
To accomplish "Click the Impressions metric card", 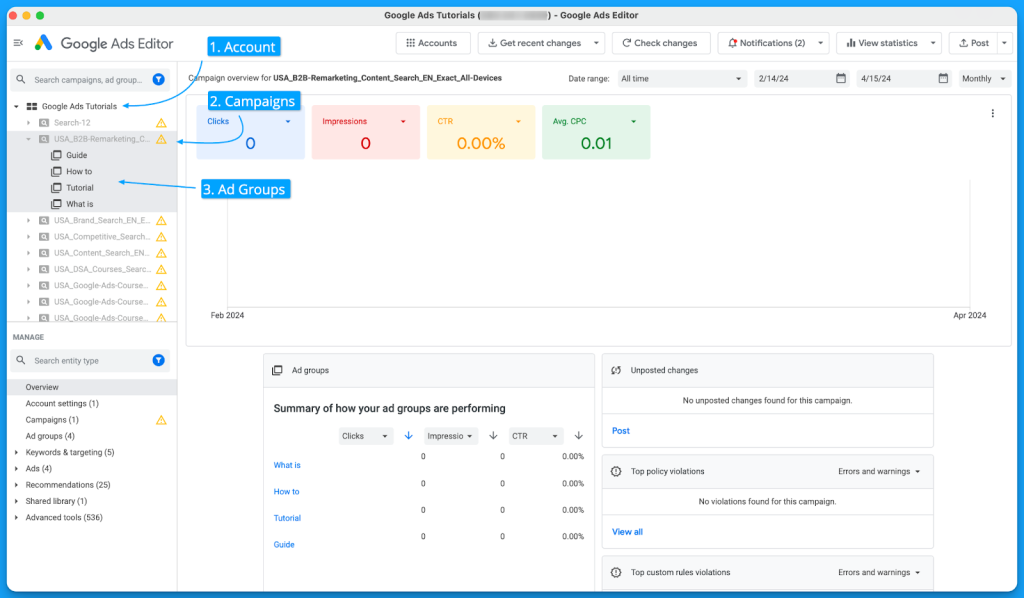I will [365, 133].
